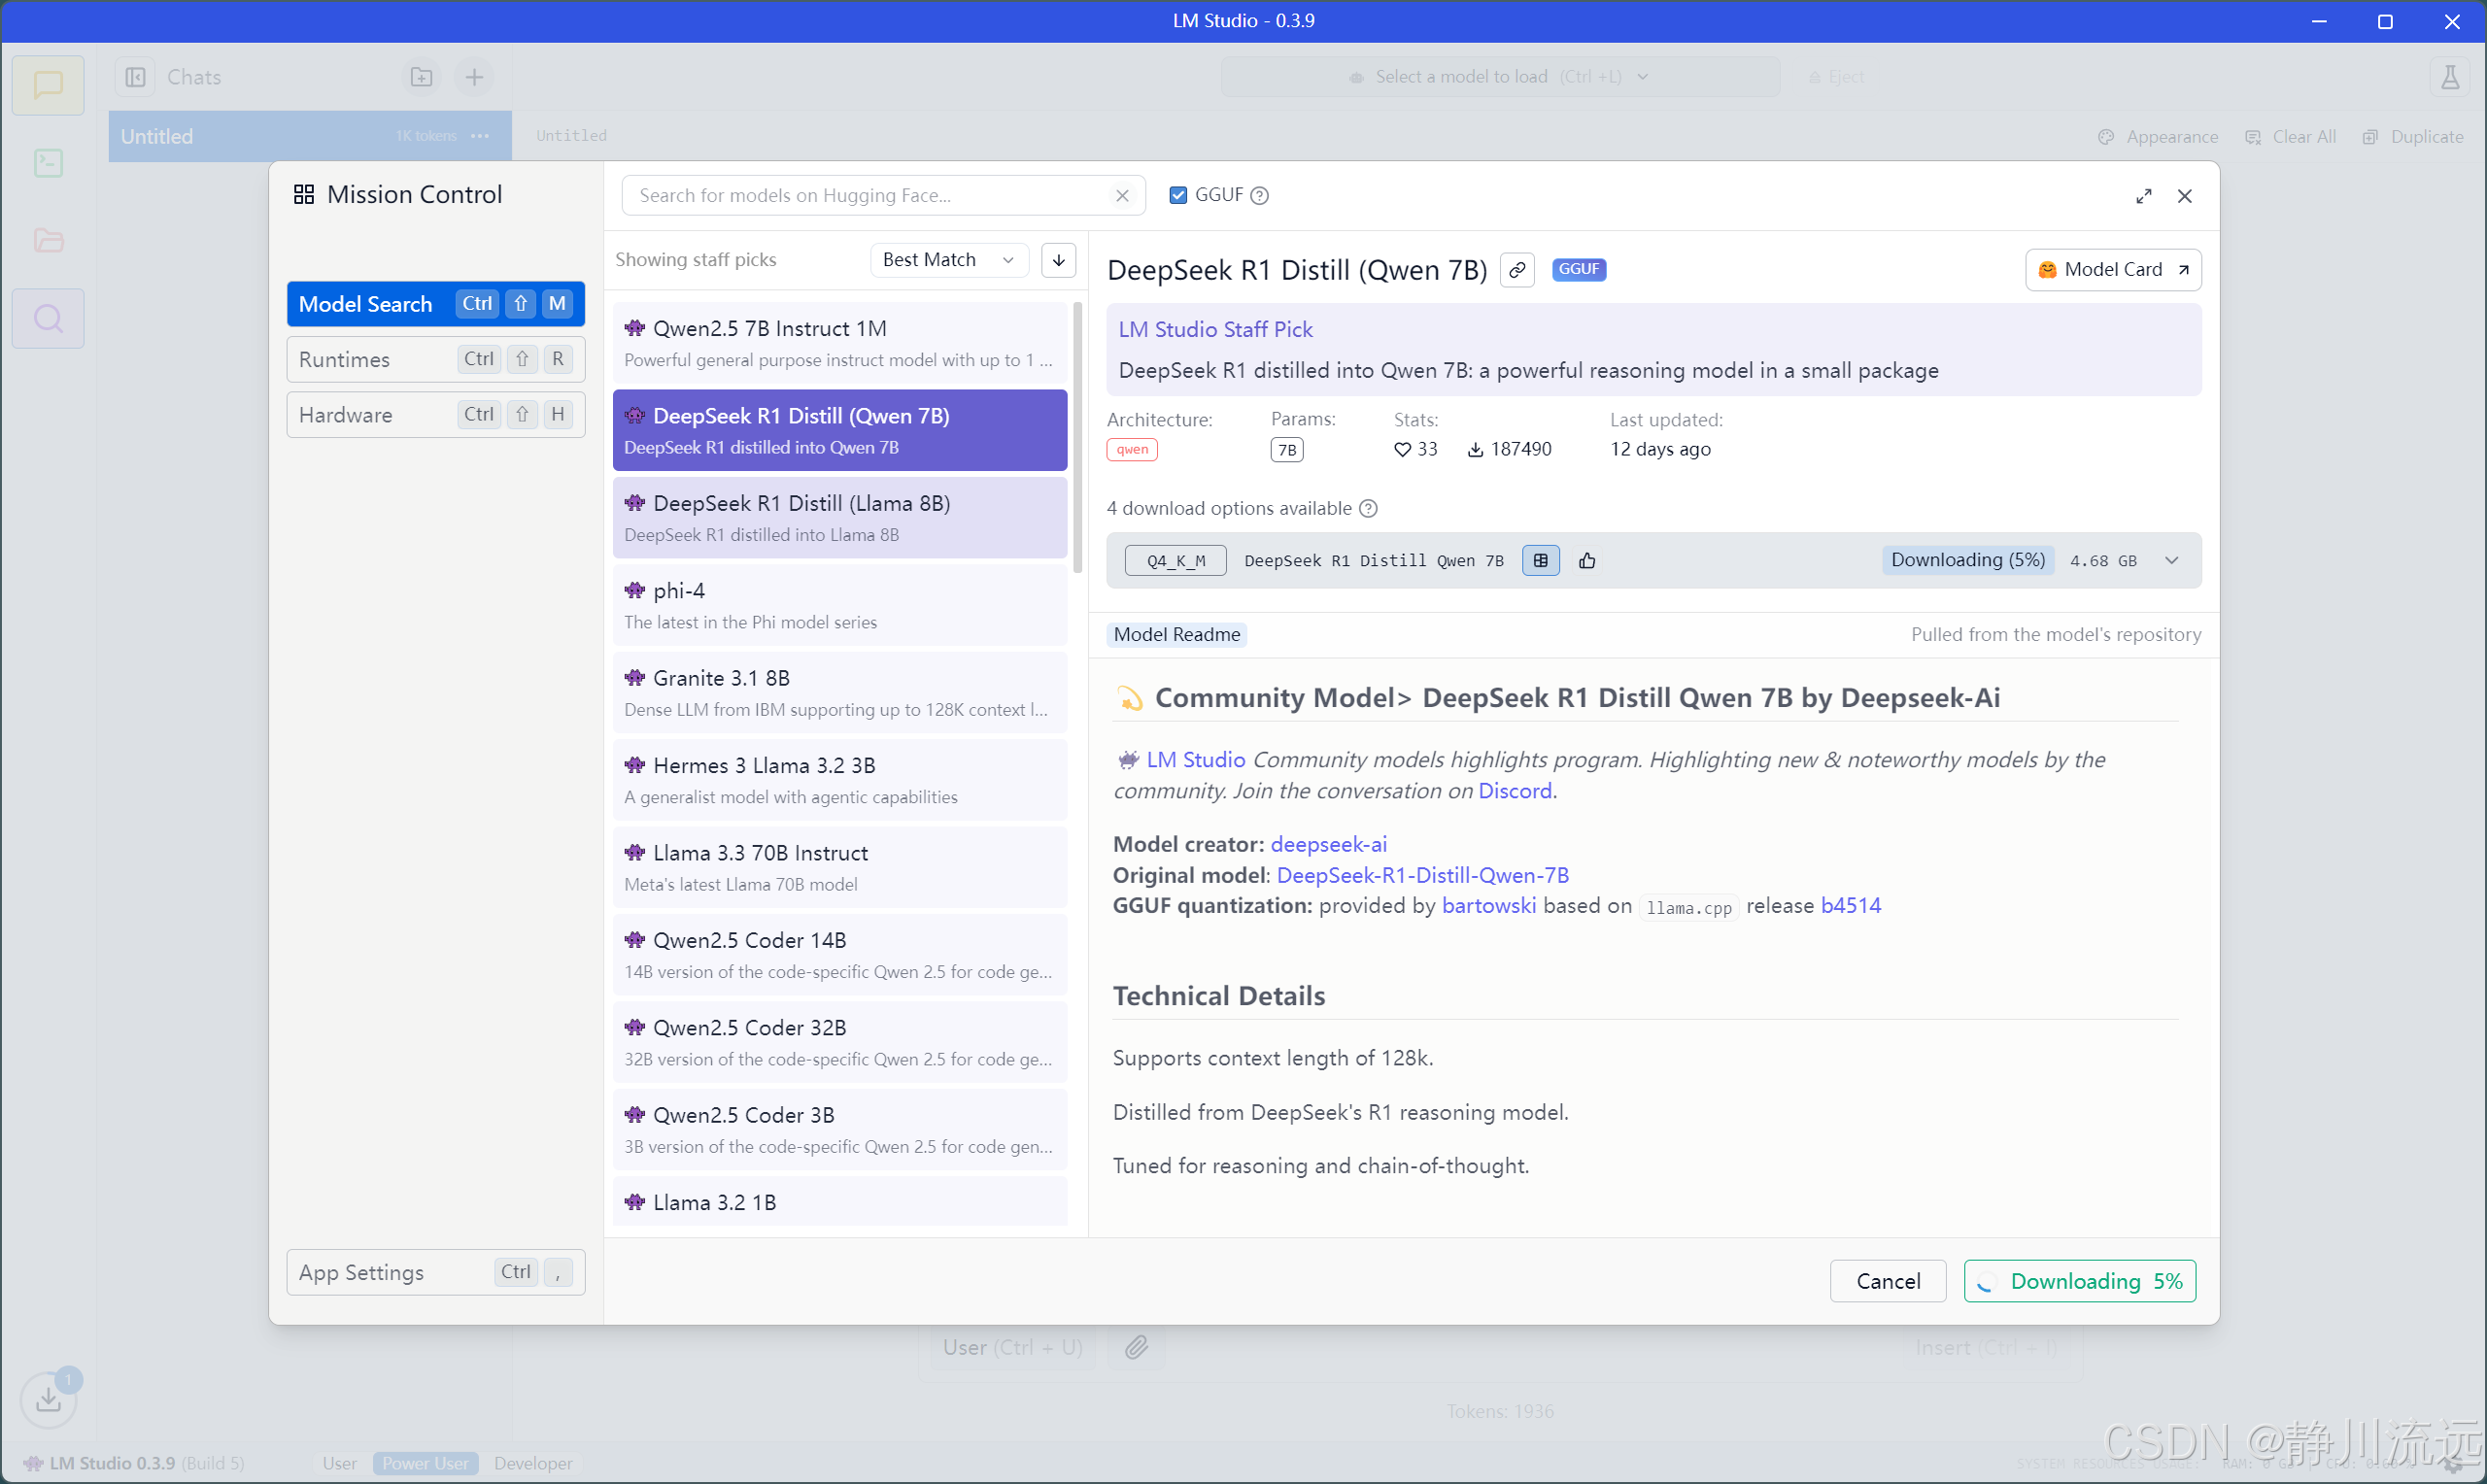Select DeepSeek R1 Distill (Llama 8B) model
The height and width of the screenshot is (1484, 2487).
(x=839, y=518)
